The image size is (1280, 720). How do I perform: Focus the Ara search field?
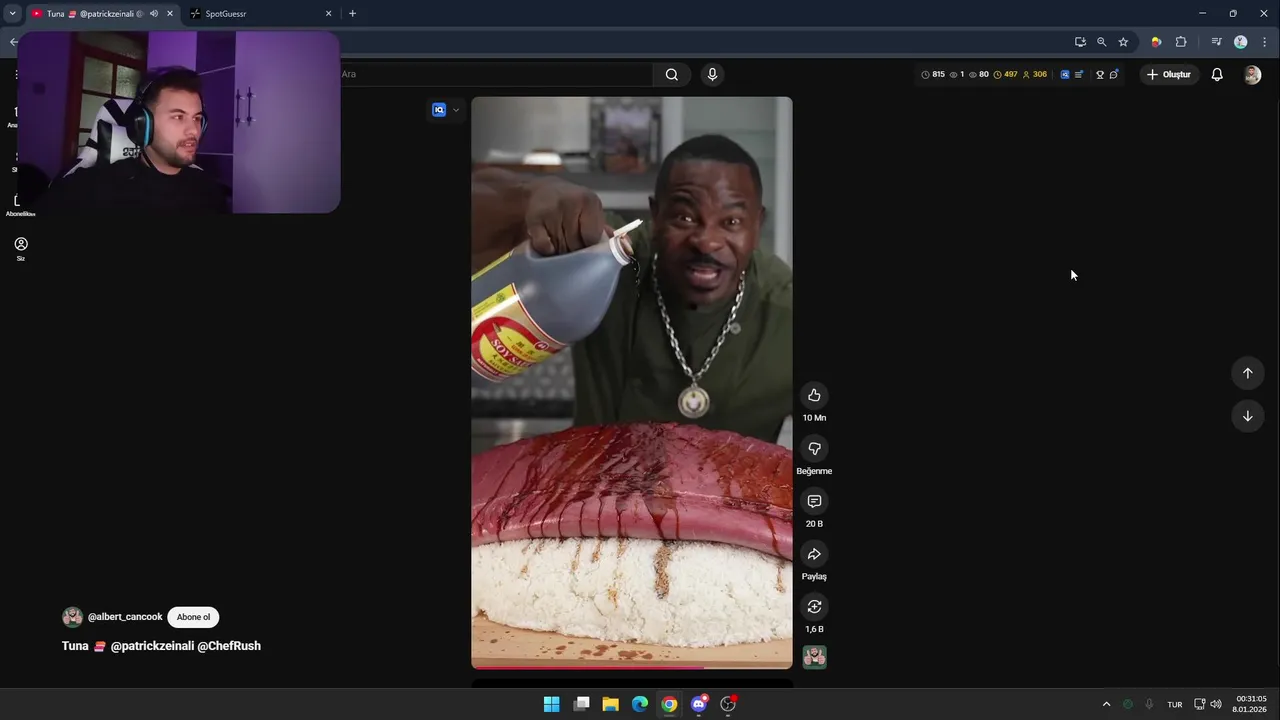coord(495,74)
